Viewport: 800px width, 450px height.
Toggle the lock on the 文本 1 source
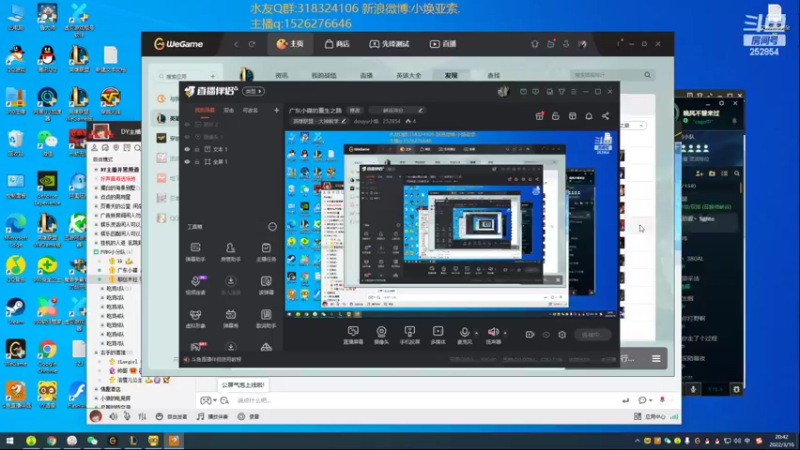(197, 149)
